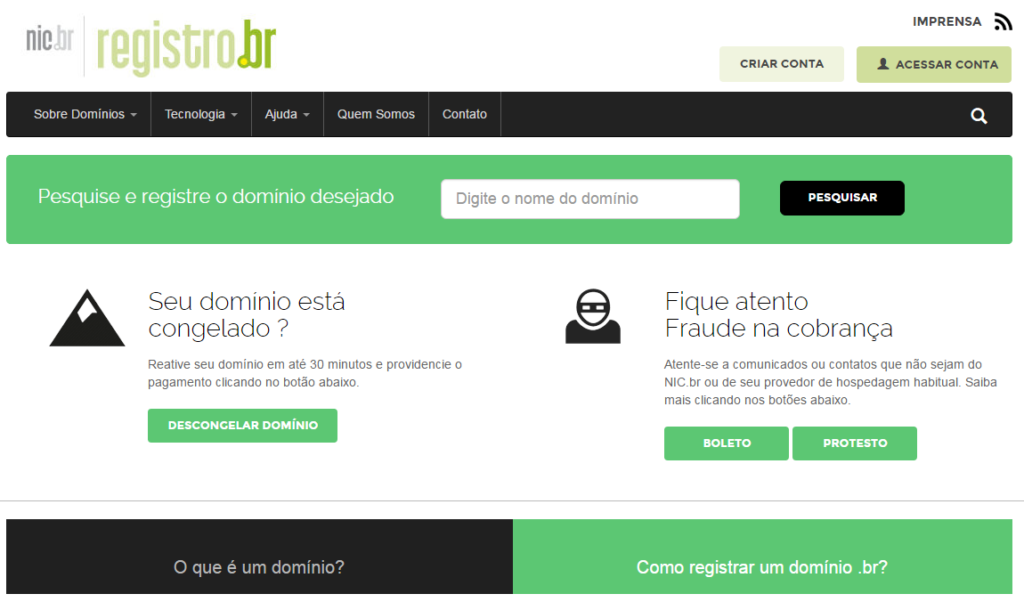
Task: Expand the Ajuda menu
Action: tap(287, 114)
